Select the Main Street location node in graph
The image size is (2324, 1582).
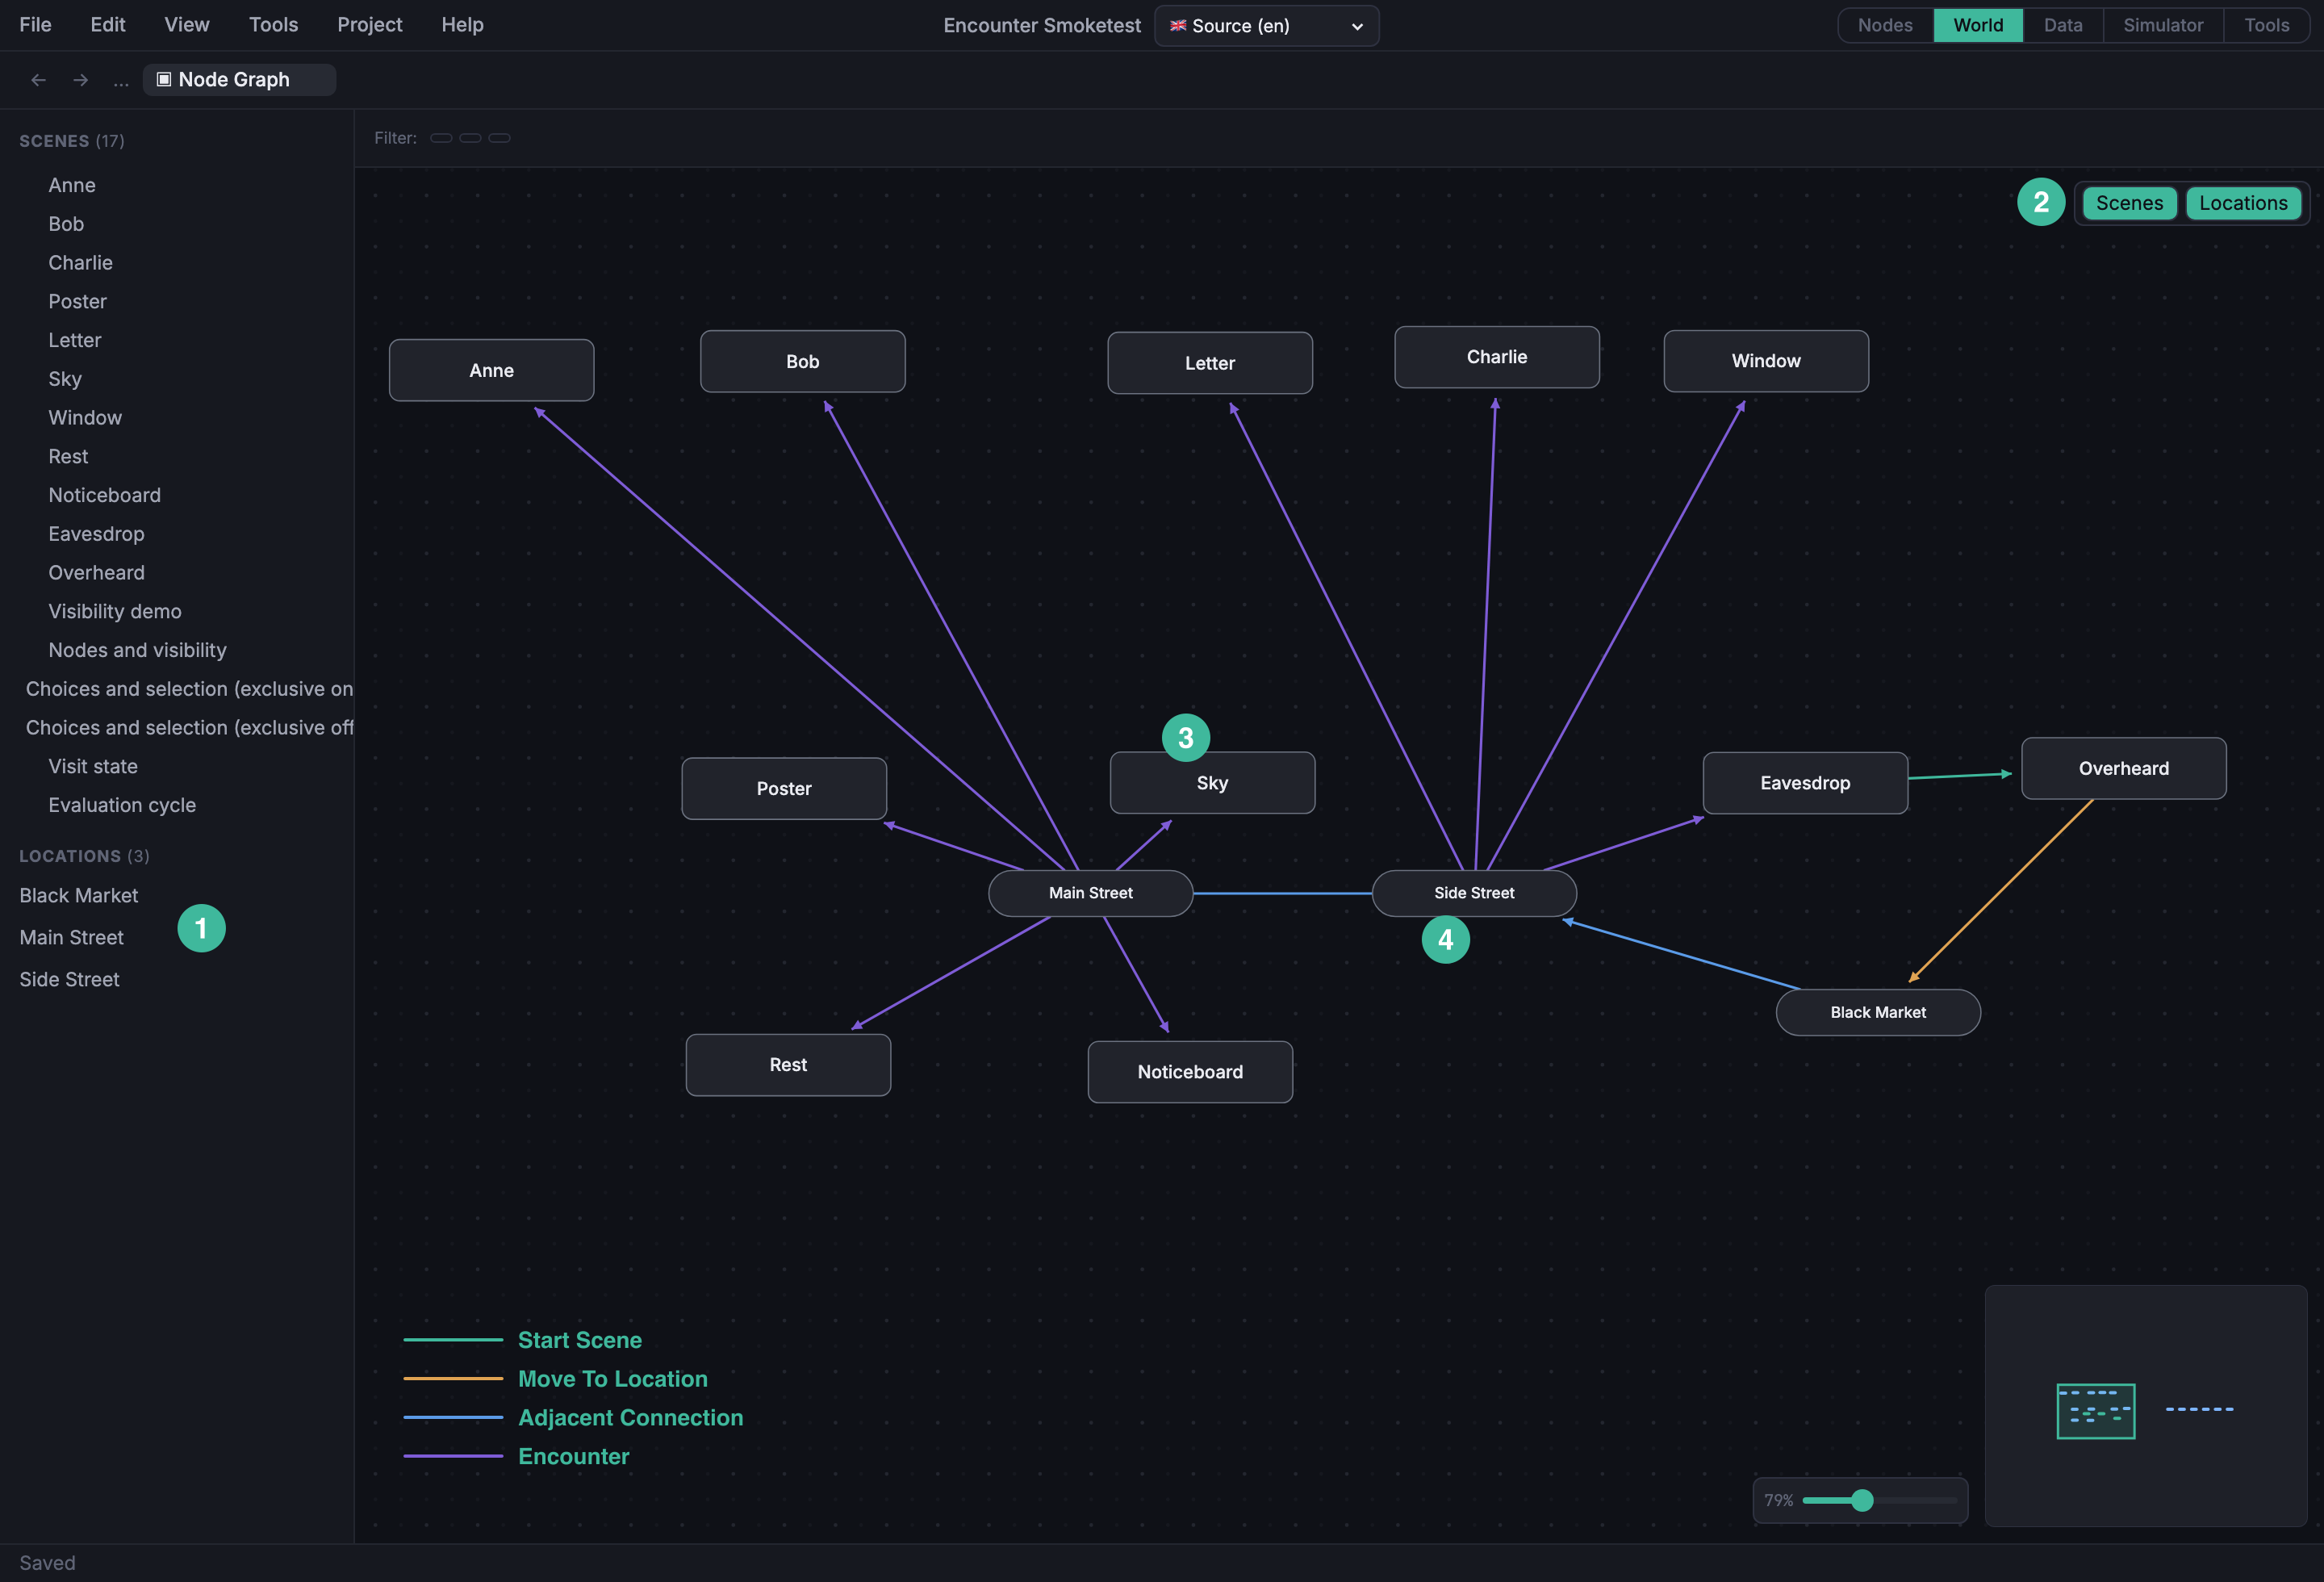click(1091, 893)
